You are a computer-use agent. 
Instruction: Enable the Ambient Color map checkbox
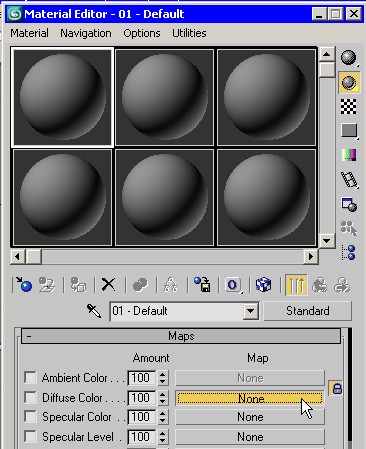(x=30, y=378)
